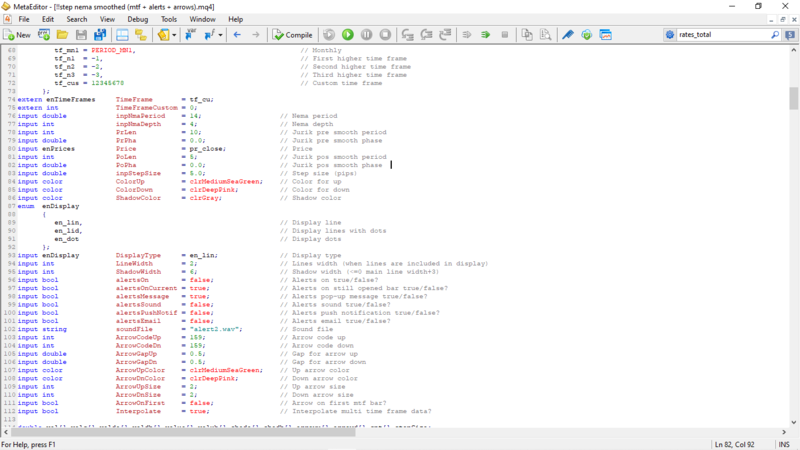Click the rates_total search field
The width and height of the screenshot is (800, 450).
coord(715,35)
